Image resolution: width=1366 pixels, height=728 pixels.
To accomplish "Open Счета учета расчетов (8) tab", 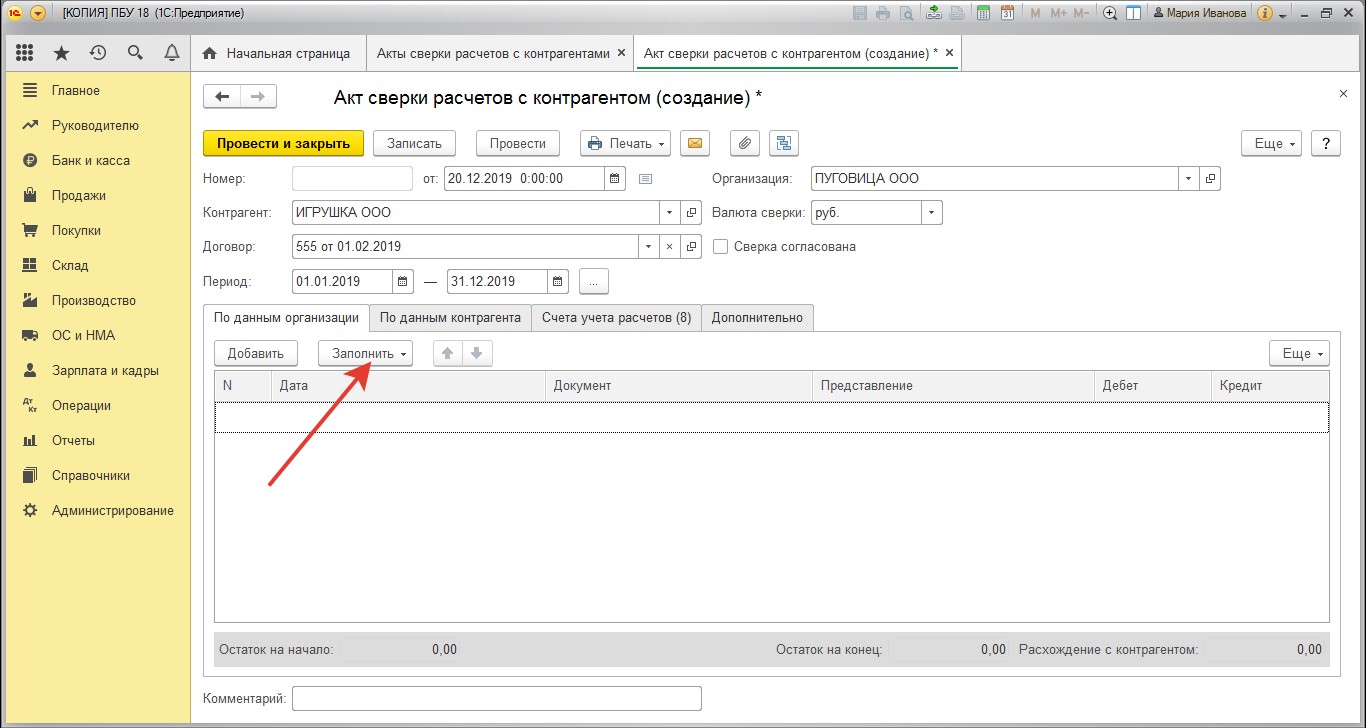I will [x=616, y=318].
